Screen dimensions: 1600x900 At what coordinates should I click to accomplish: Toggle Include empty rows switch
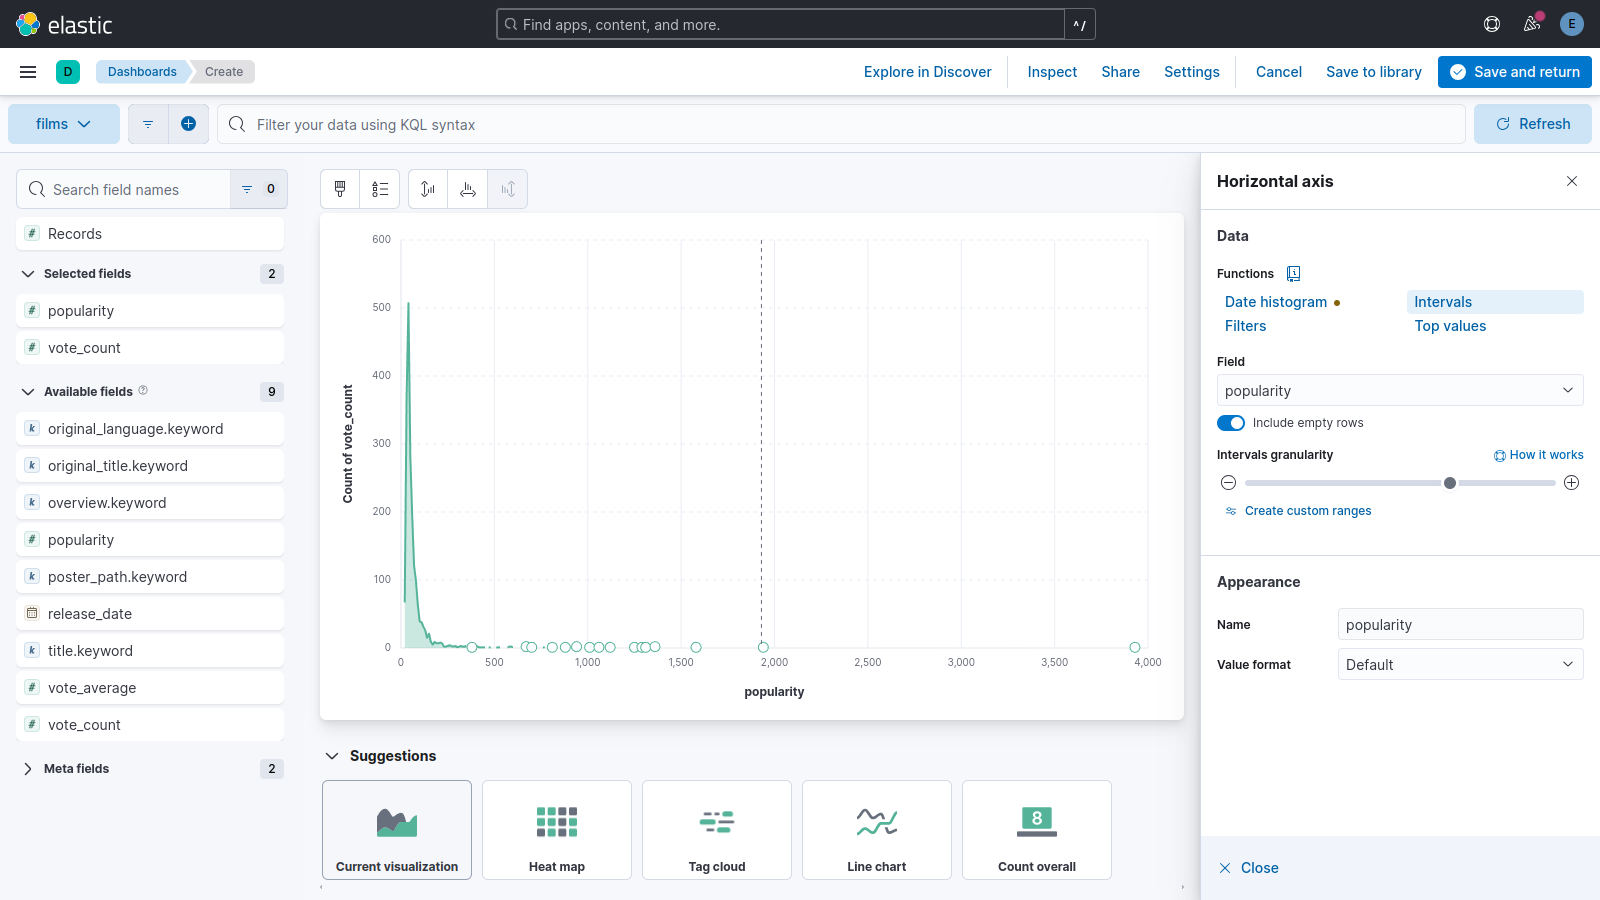(x=1231, y=423)
